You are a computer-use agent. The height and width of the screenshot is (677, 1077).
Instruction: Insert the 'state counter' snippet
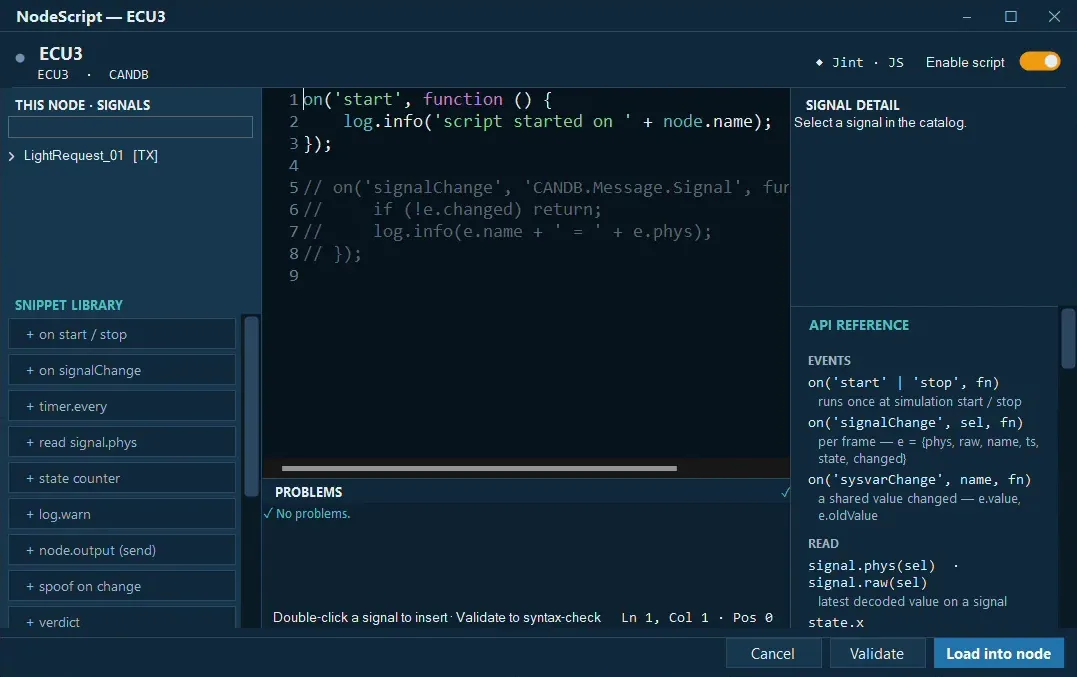122,478
